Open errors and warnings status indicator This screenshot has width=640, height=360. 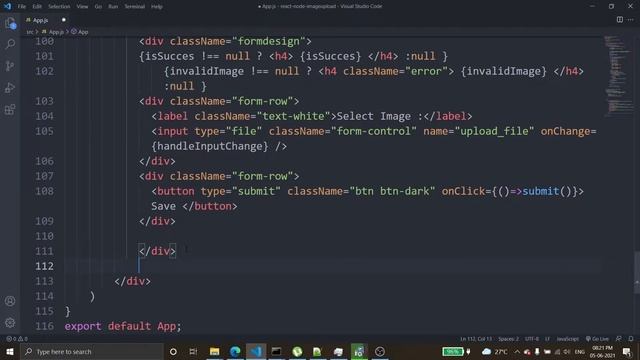(x=17, y=339)
